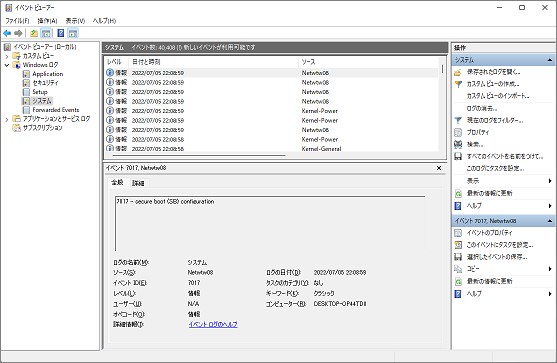
Task: Open the 操作(A) menu
Action: click(x=47, y=21)
